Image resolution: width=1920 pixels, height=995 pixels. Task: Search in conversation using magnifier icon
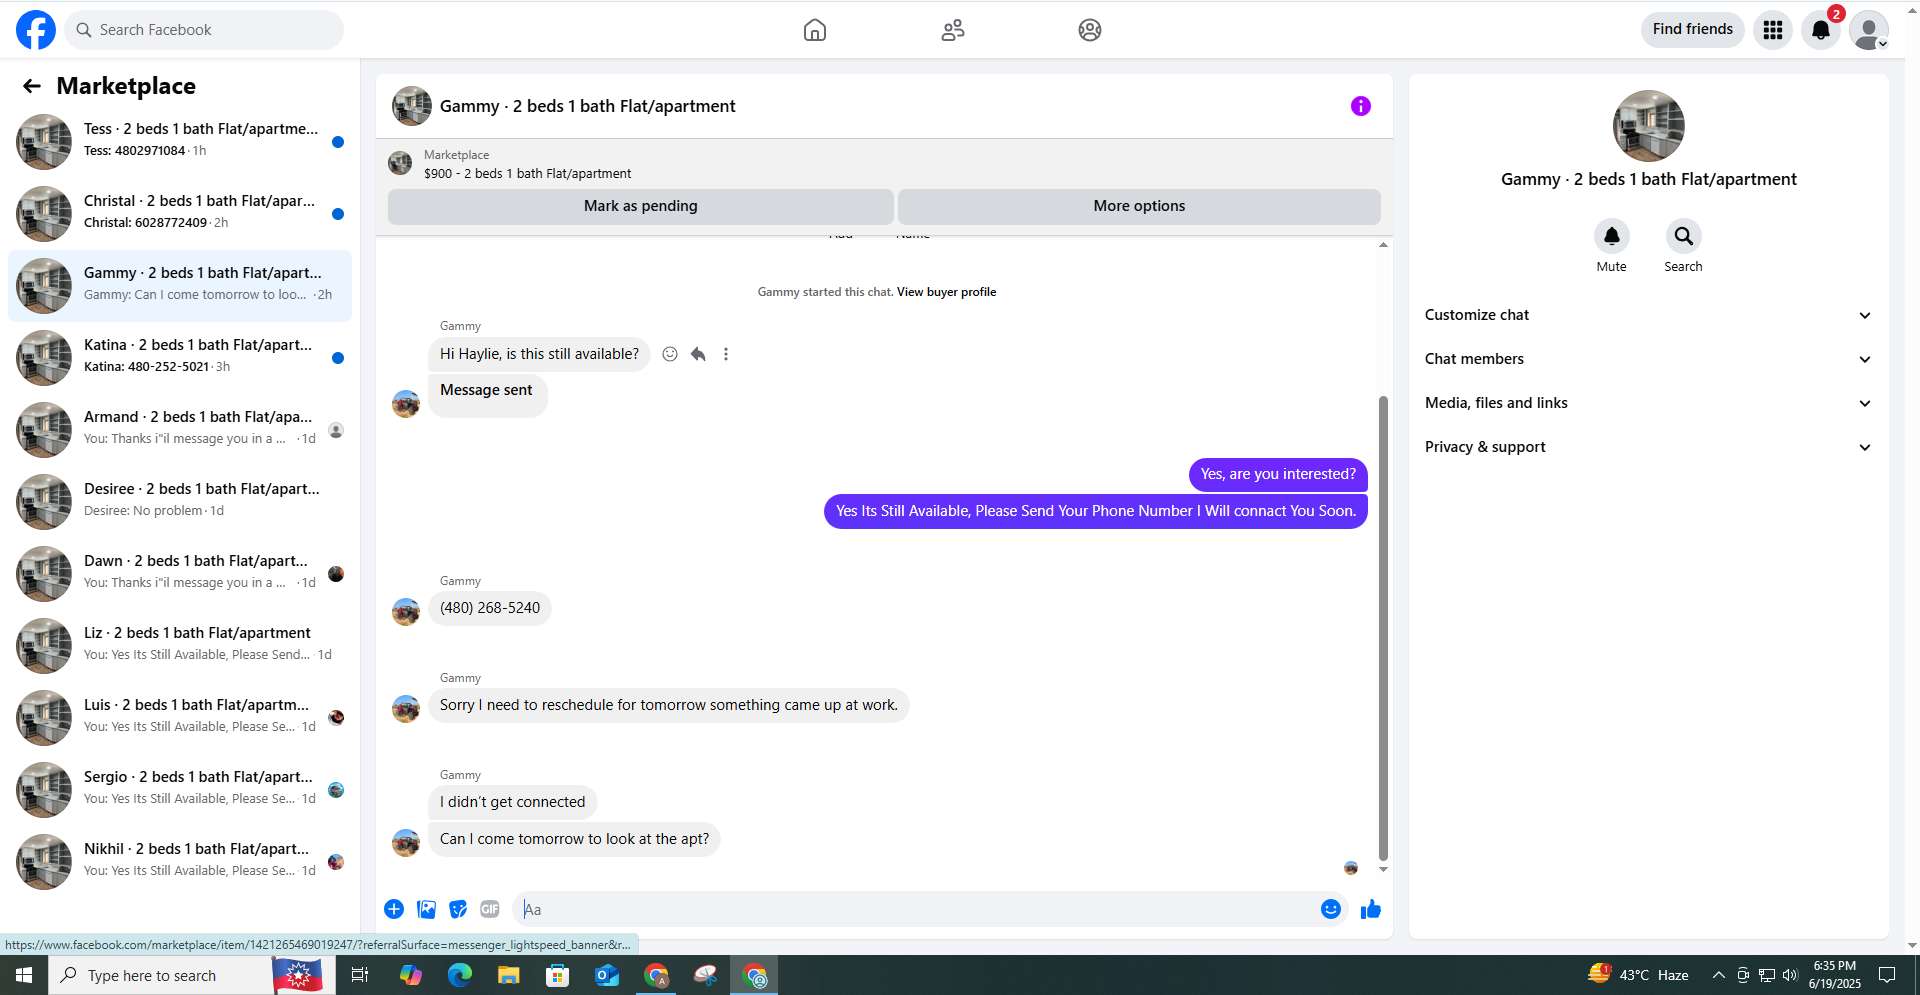click(x=1684, y=236)
